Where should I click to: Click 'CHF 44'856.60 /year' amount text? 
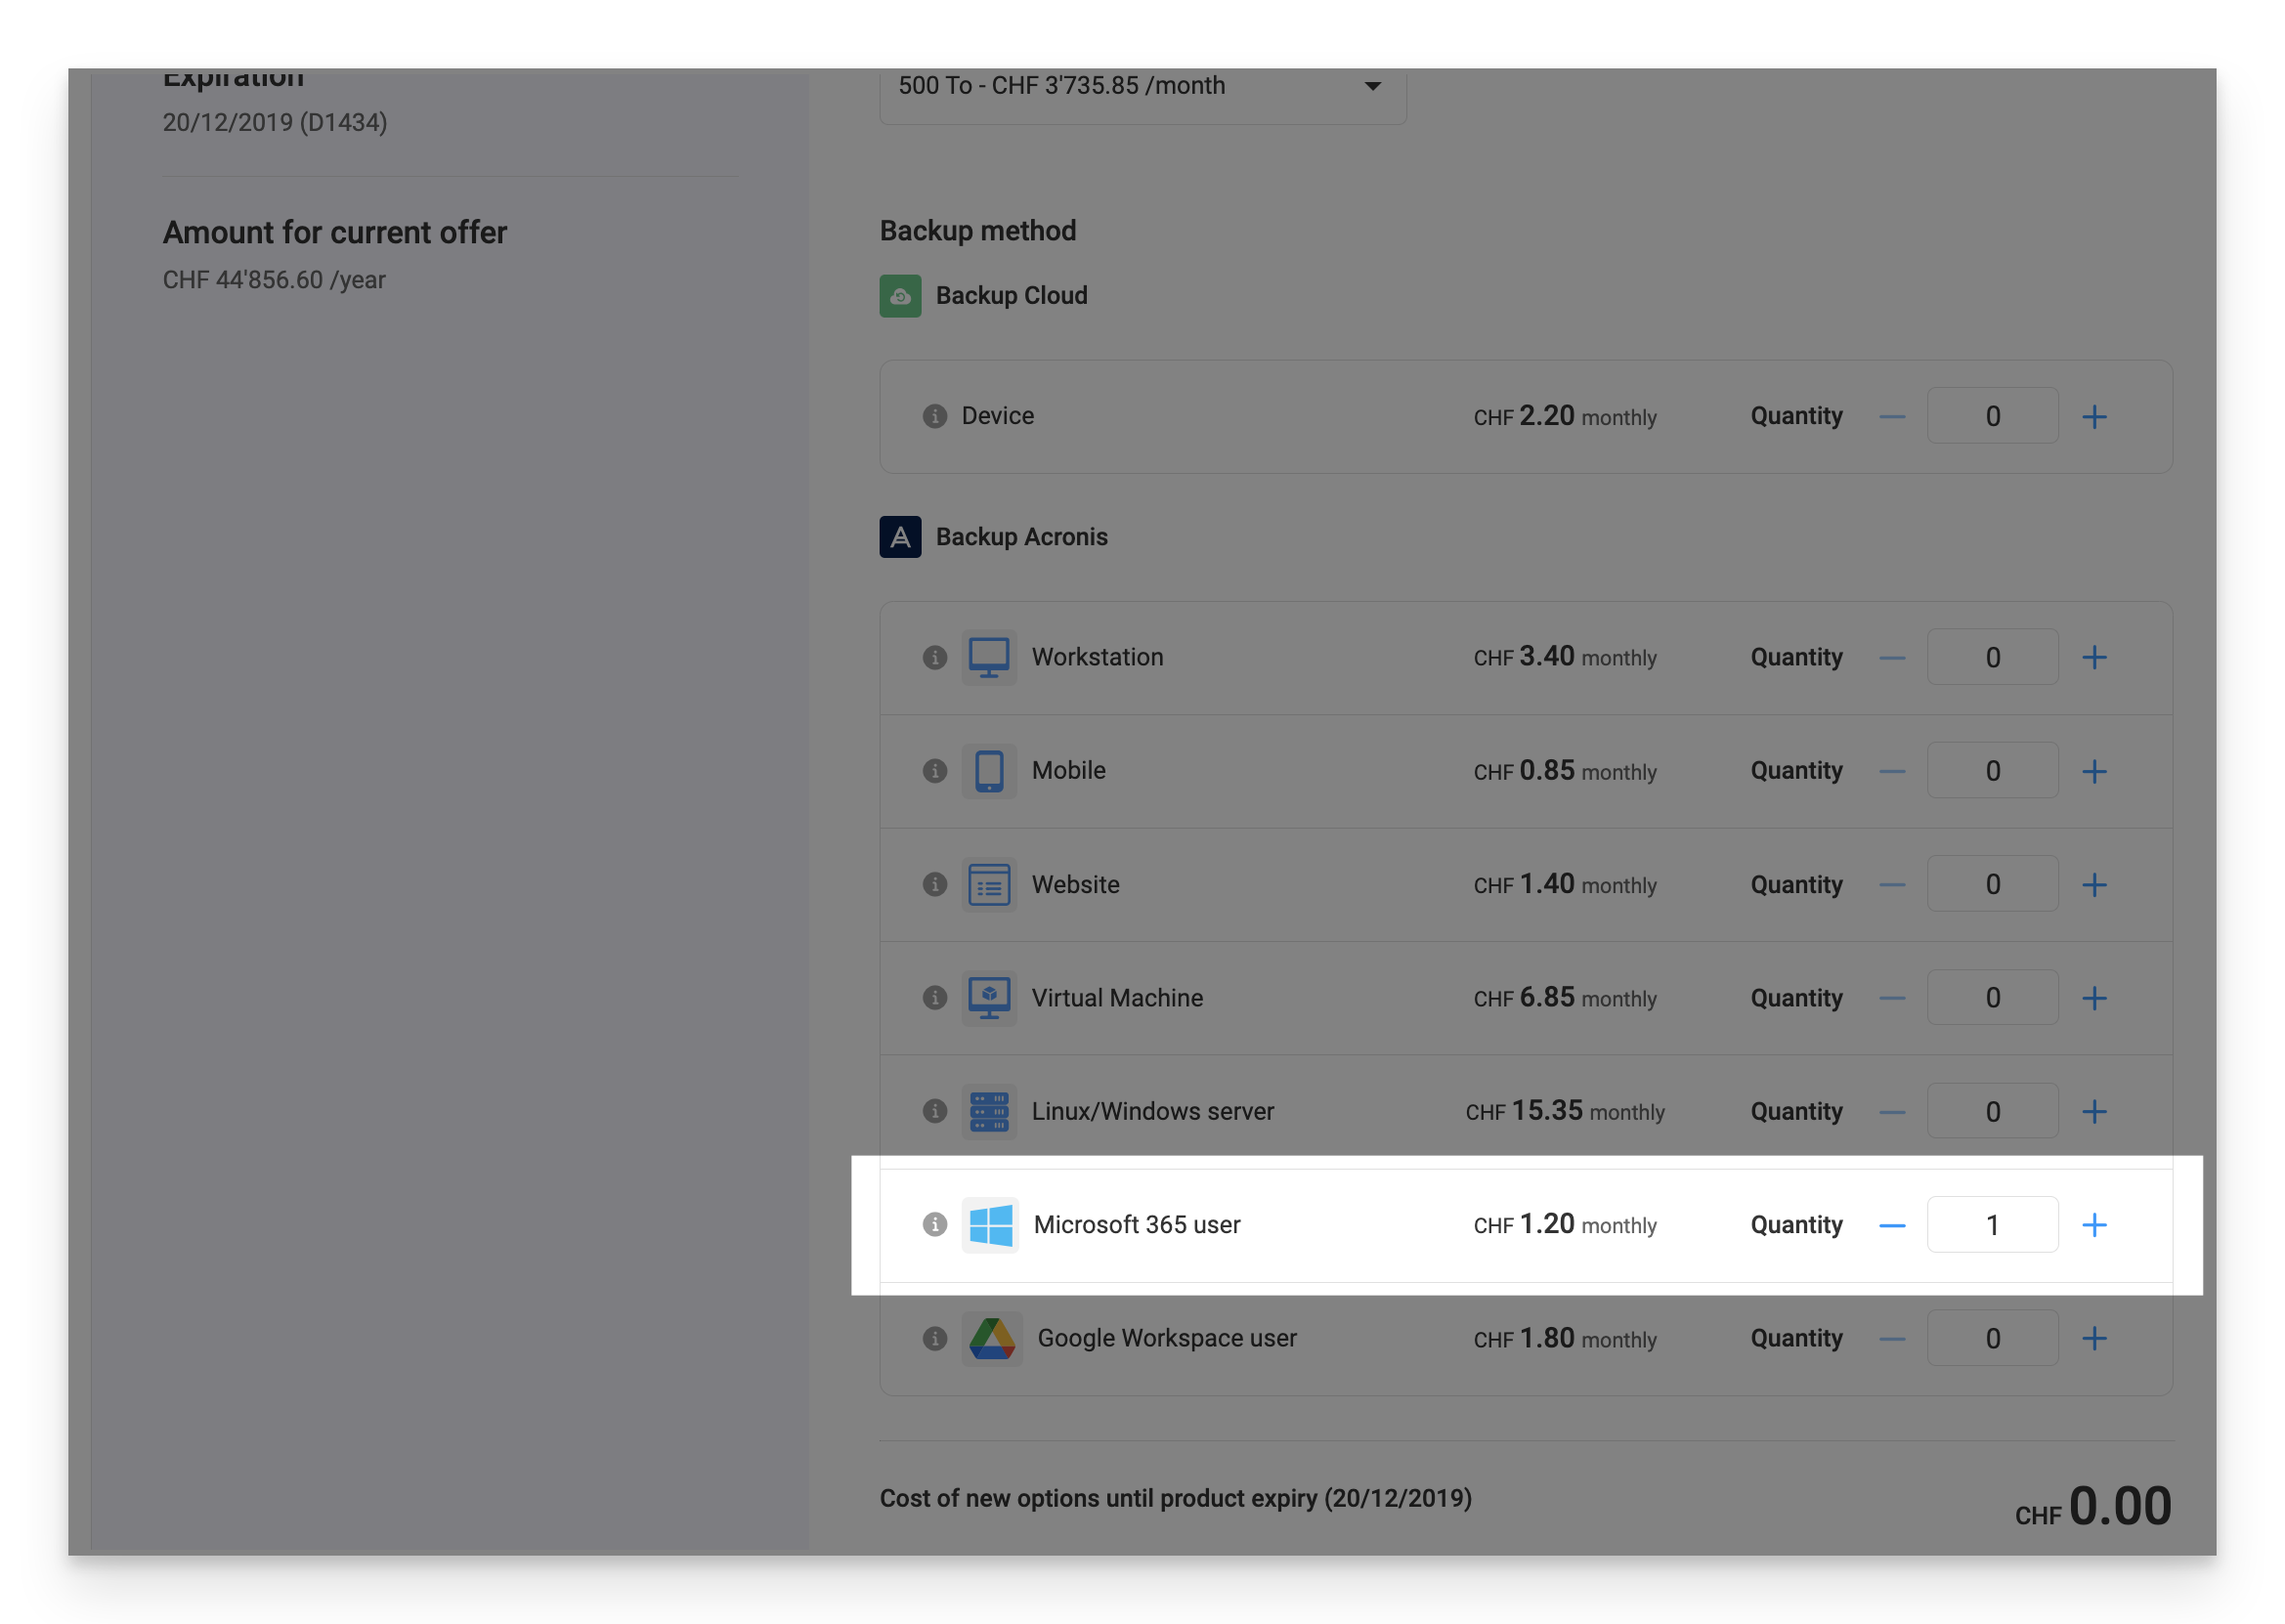click(274, 280)
